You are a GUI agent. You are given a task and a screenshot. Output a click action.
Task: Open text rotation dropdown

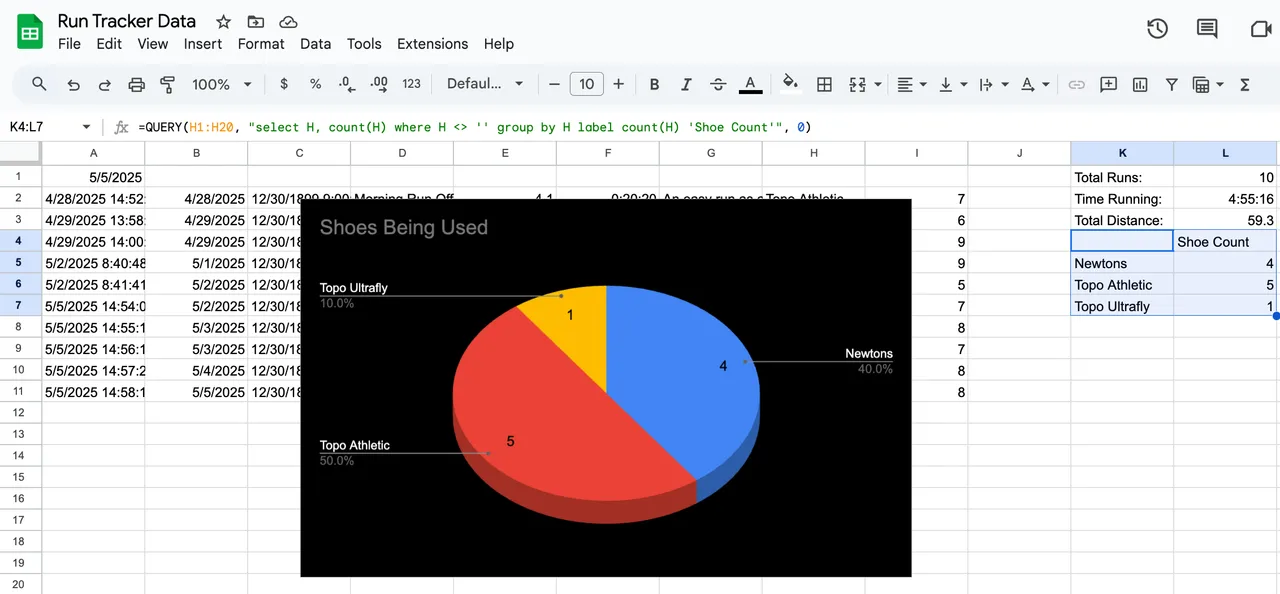click(x=1034, y=84)
